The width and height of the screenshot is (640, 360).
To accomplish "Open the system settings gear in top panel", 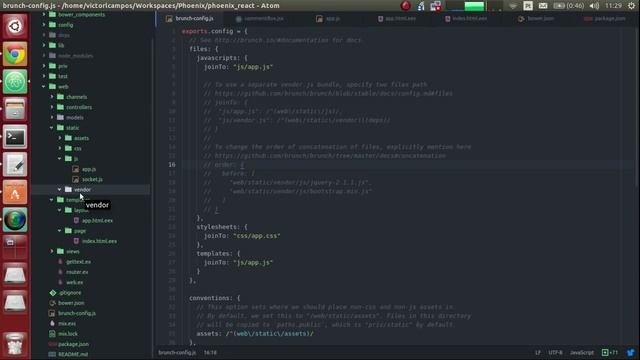I will click(631, 6).
